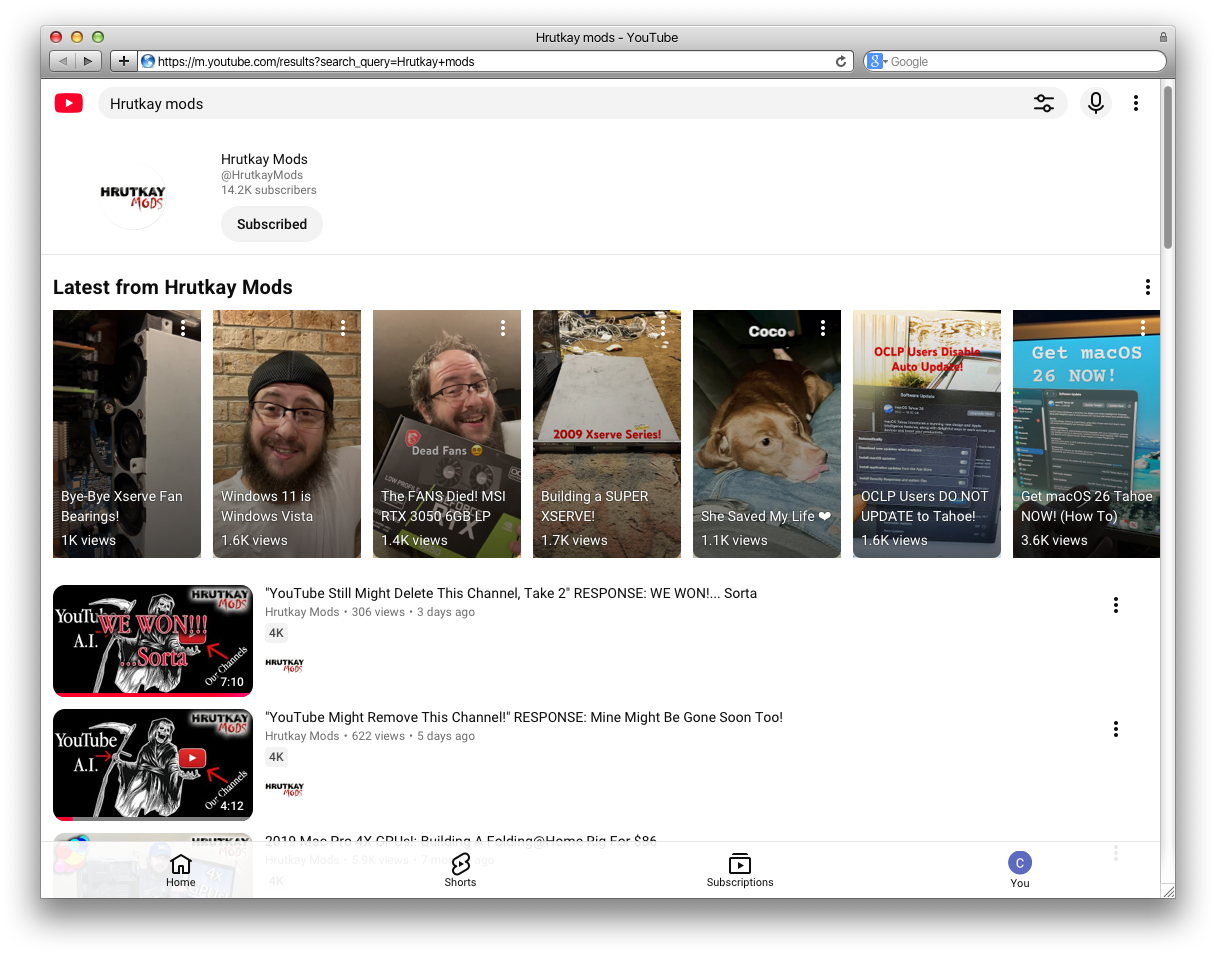Expand options for Latest from Hrutkay Mods

pyautogui.click(x=1147, y=287)
